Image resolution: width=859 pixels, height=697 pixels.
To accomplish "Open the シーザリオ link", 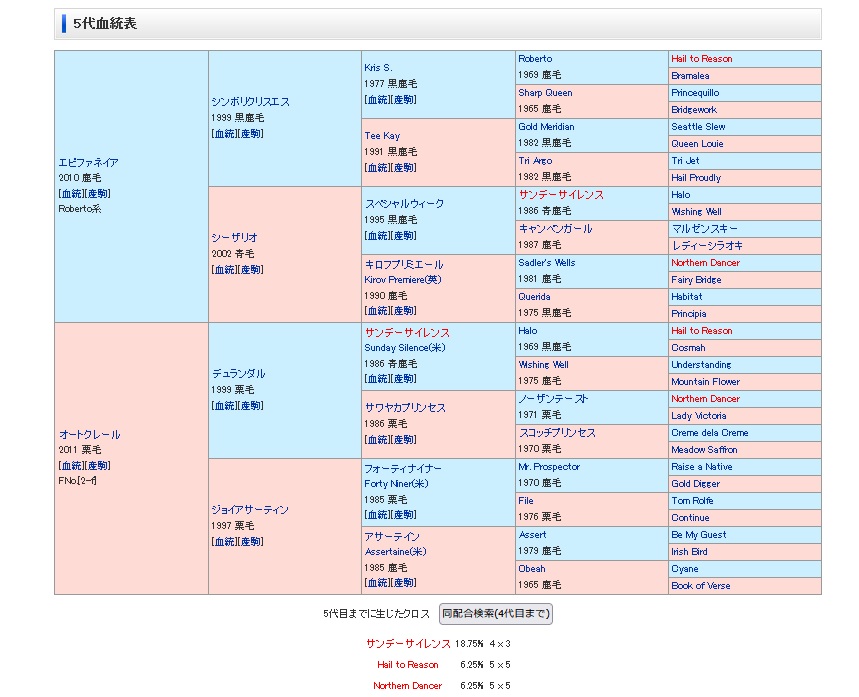I will (234, 238).
